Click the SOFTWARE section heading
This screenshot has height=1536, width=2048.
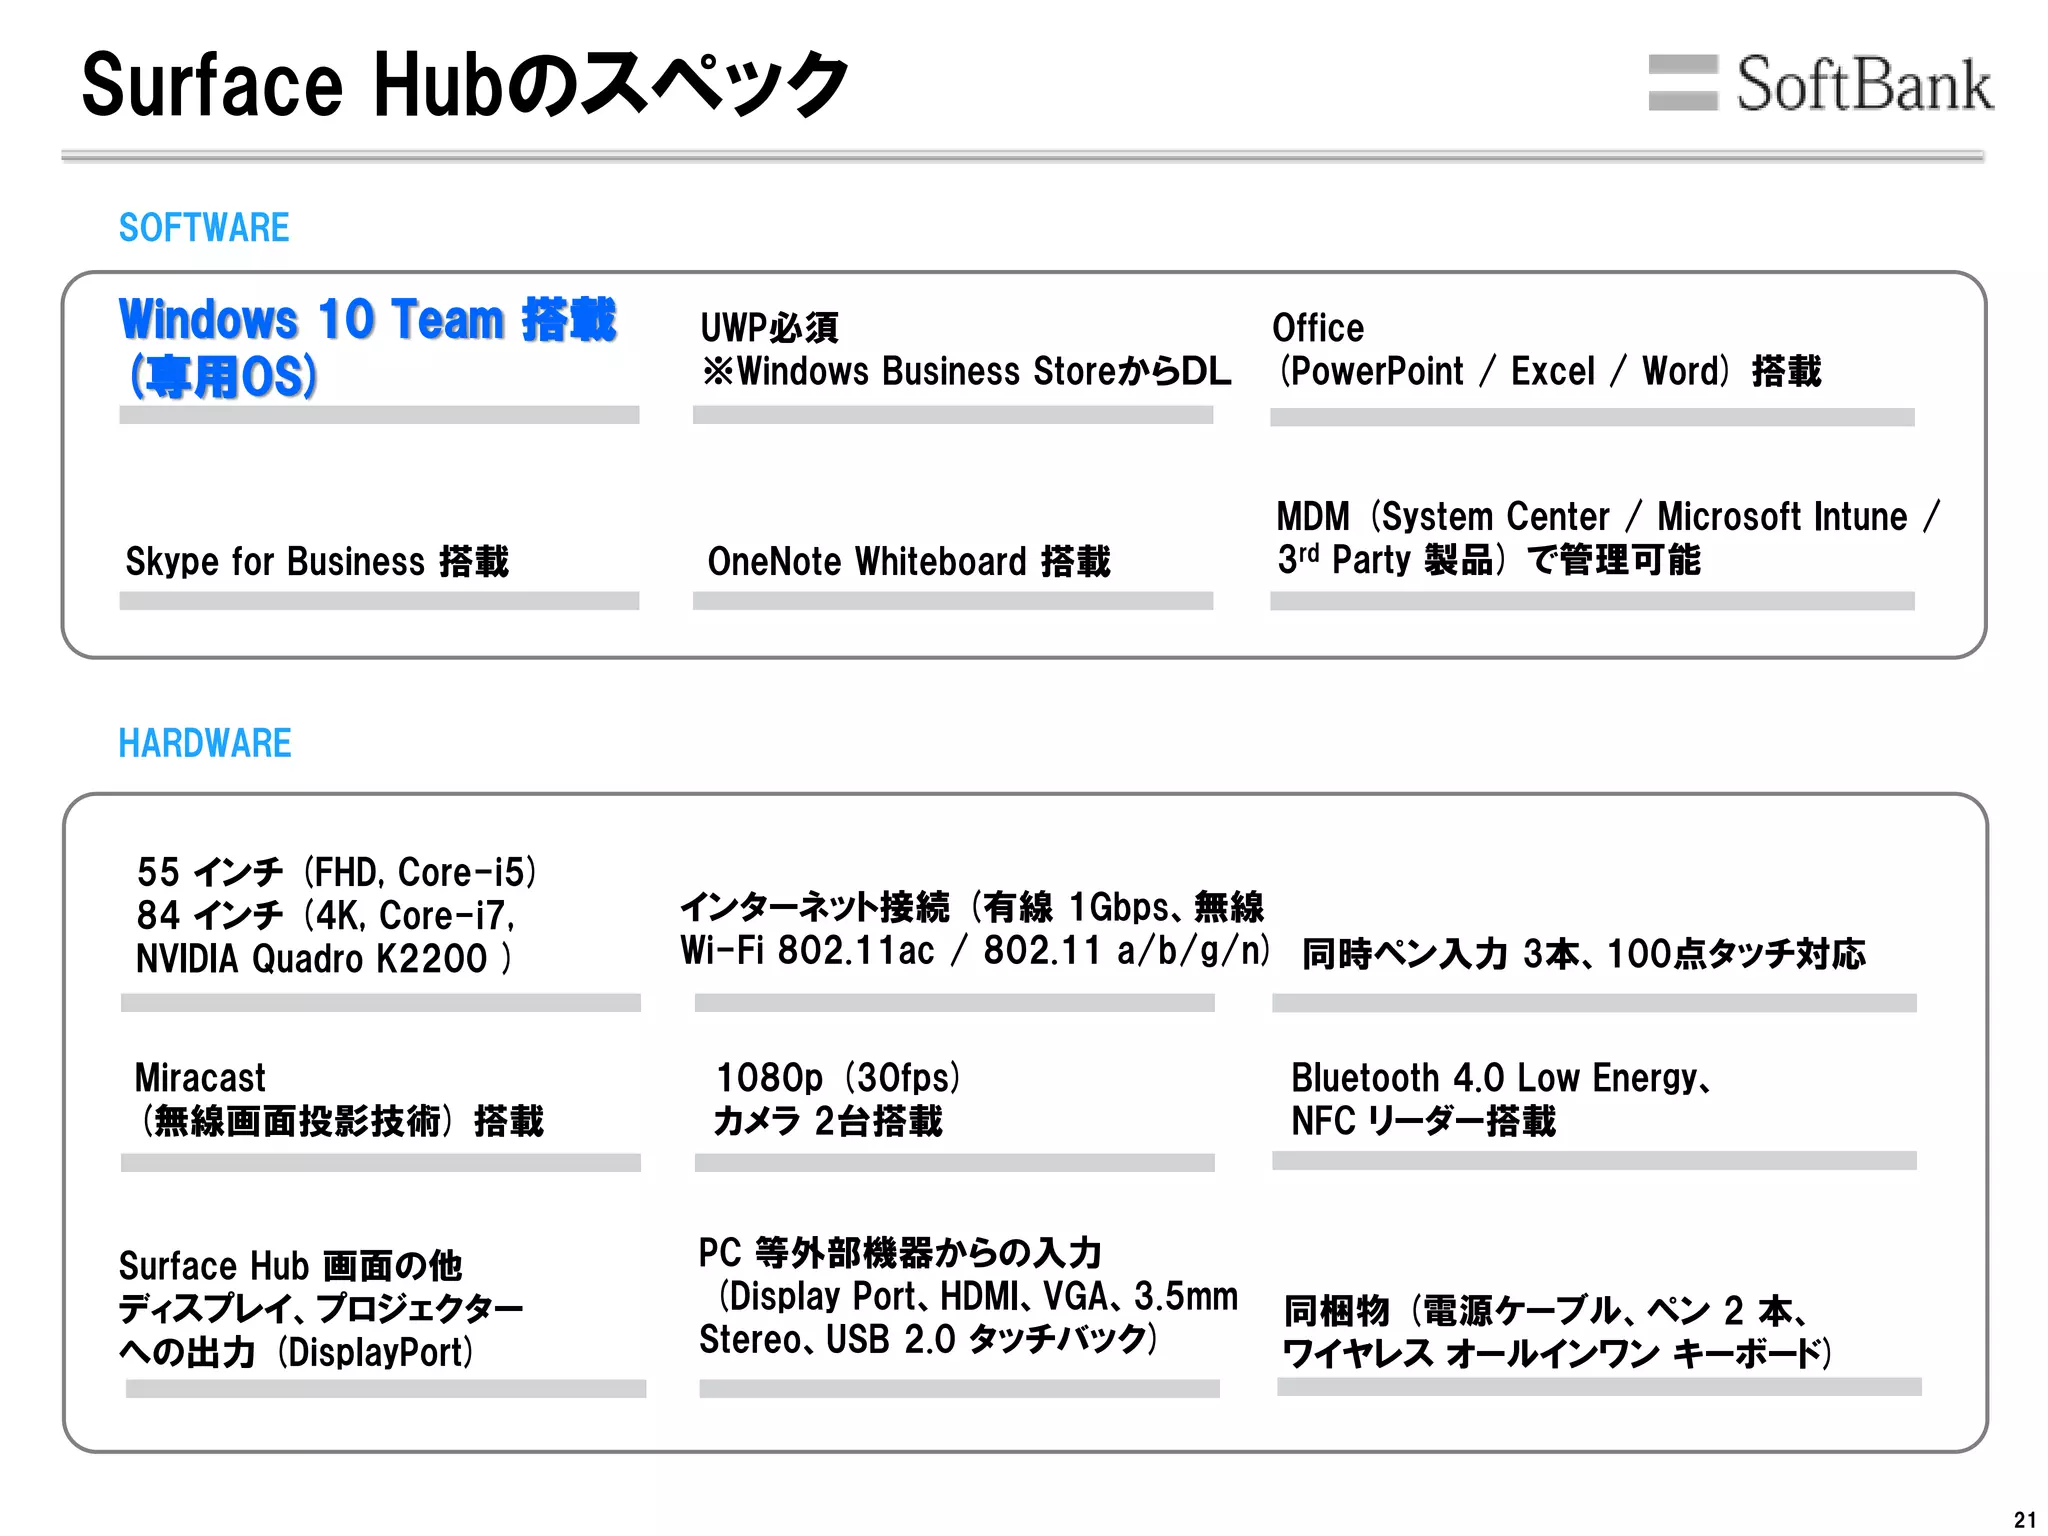point(204,228)
